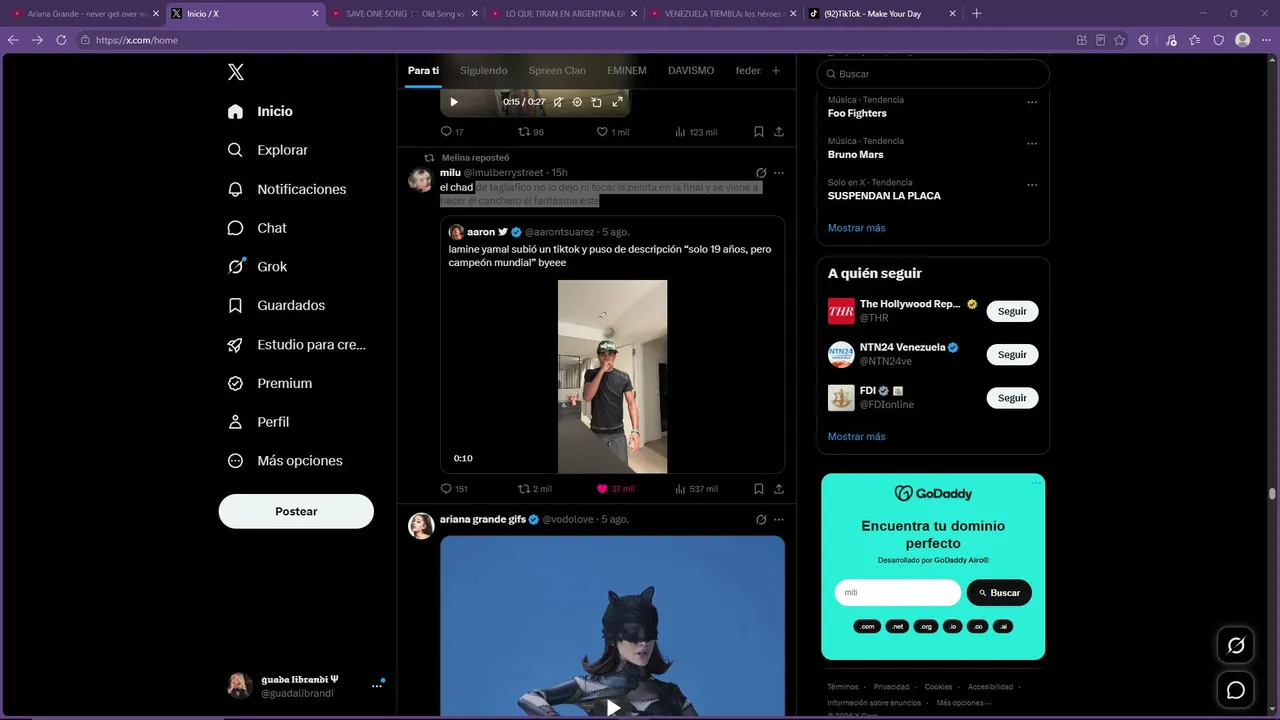Refresh the current browser page
This screenshot has width=1280, height=720.
point(61,40)
